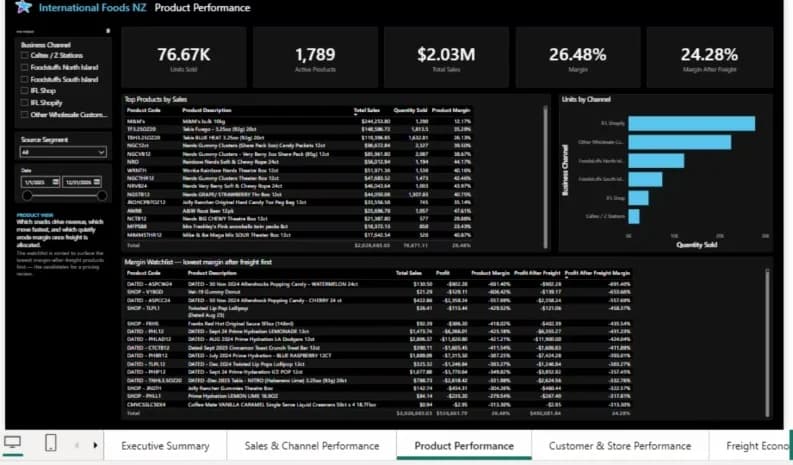Switch to desktop layout view icon

click(12, 443)
